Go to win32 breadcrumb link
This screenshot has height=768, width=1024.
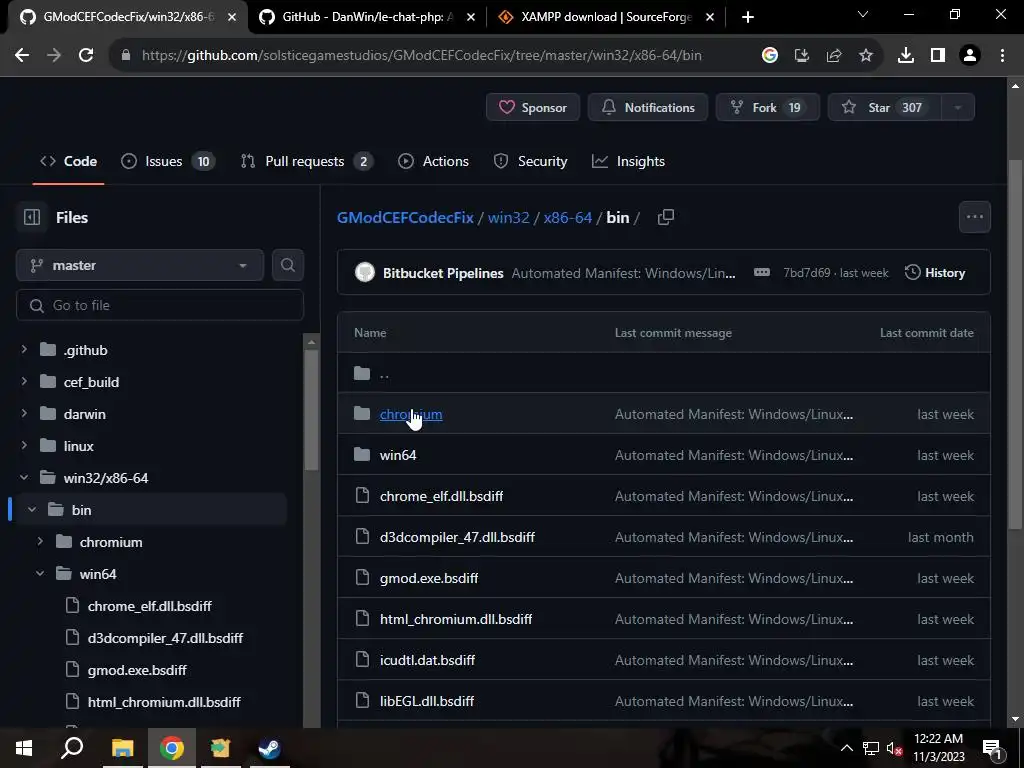(509, 217)
